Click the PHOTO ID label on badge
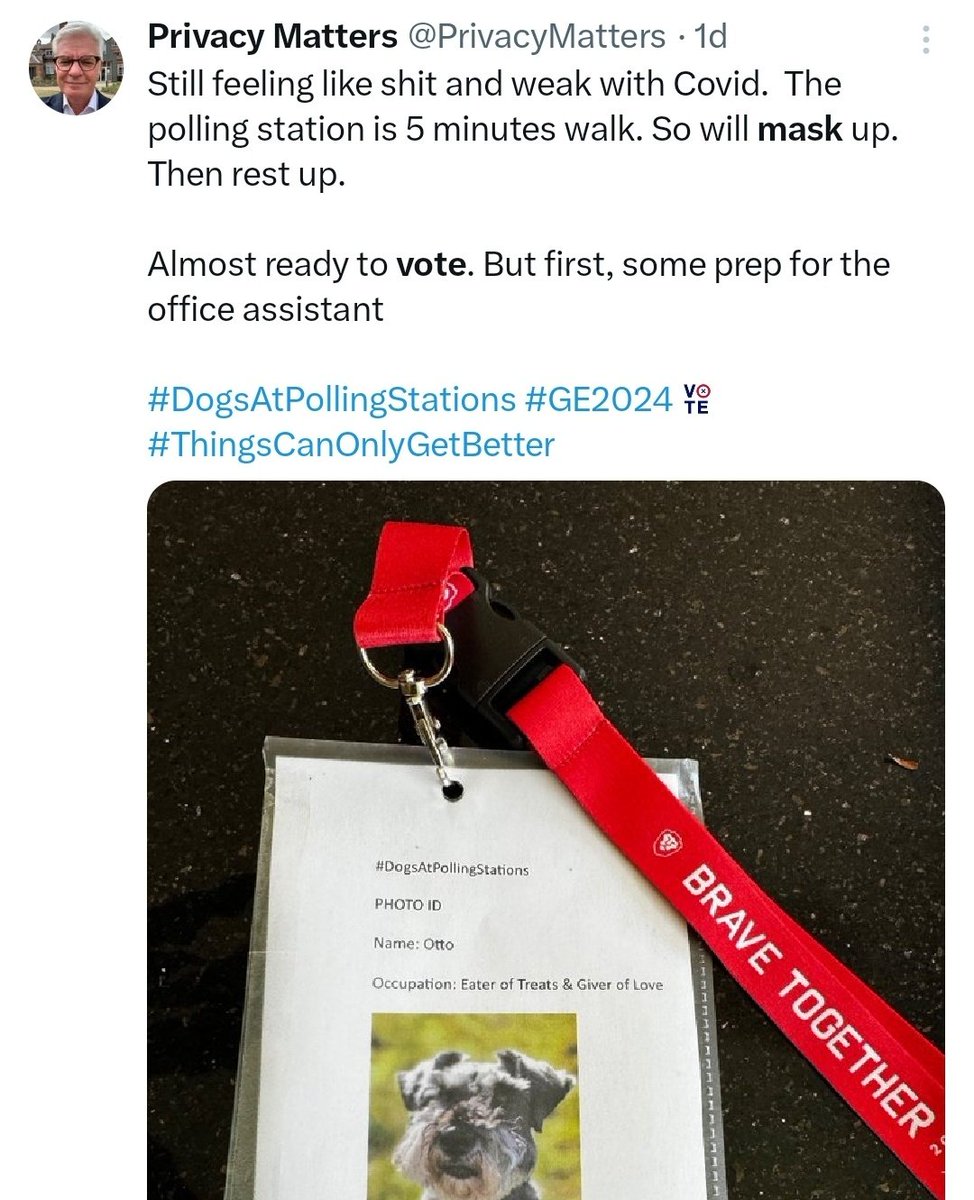 point(406,905)
